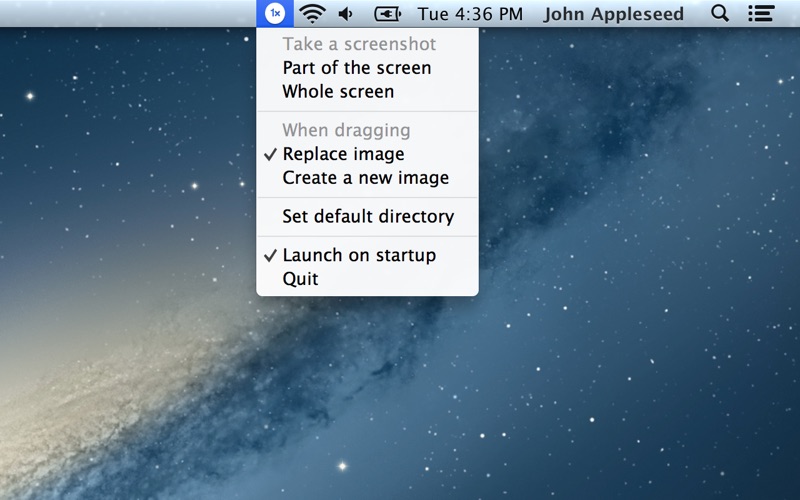Click the 1x menu bar app icon

tap(274, 13)
